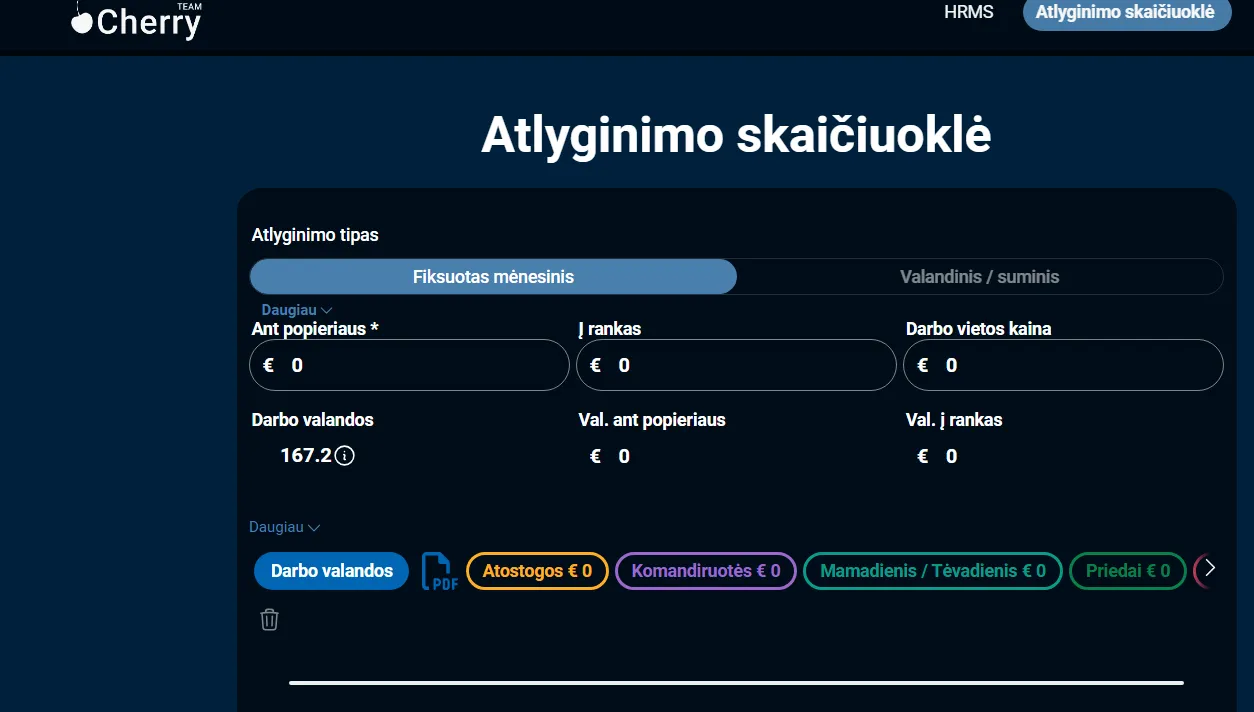
Task: Toggle the Komandiruotės € 0 category
Action: coord(705,570)
